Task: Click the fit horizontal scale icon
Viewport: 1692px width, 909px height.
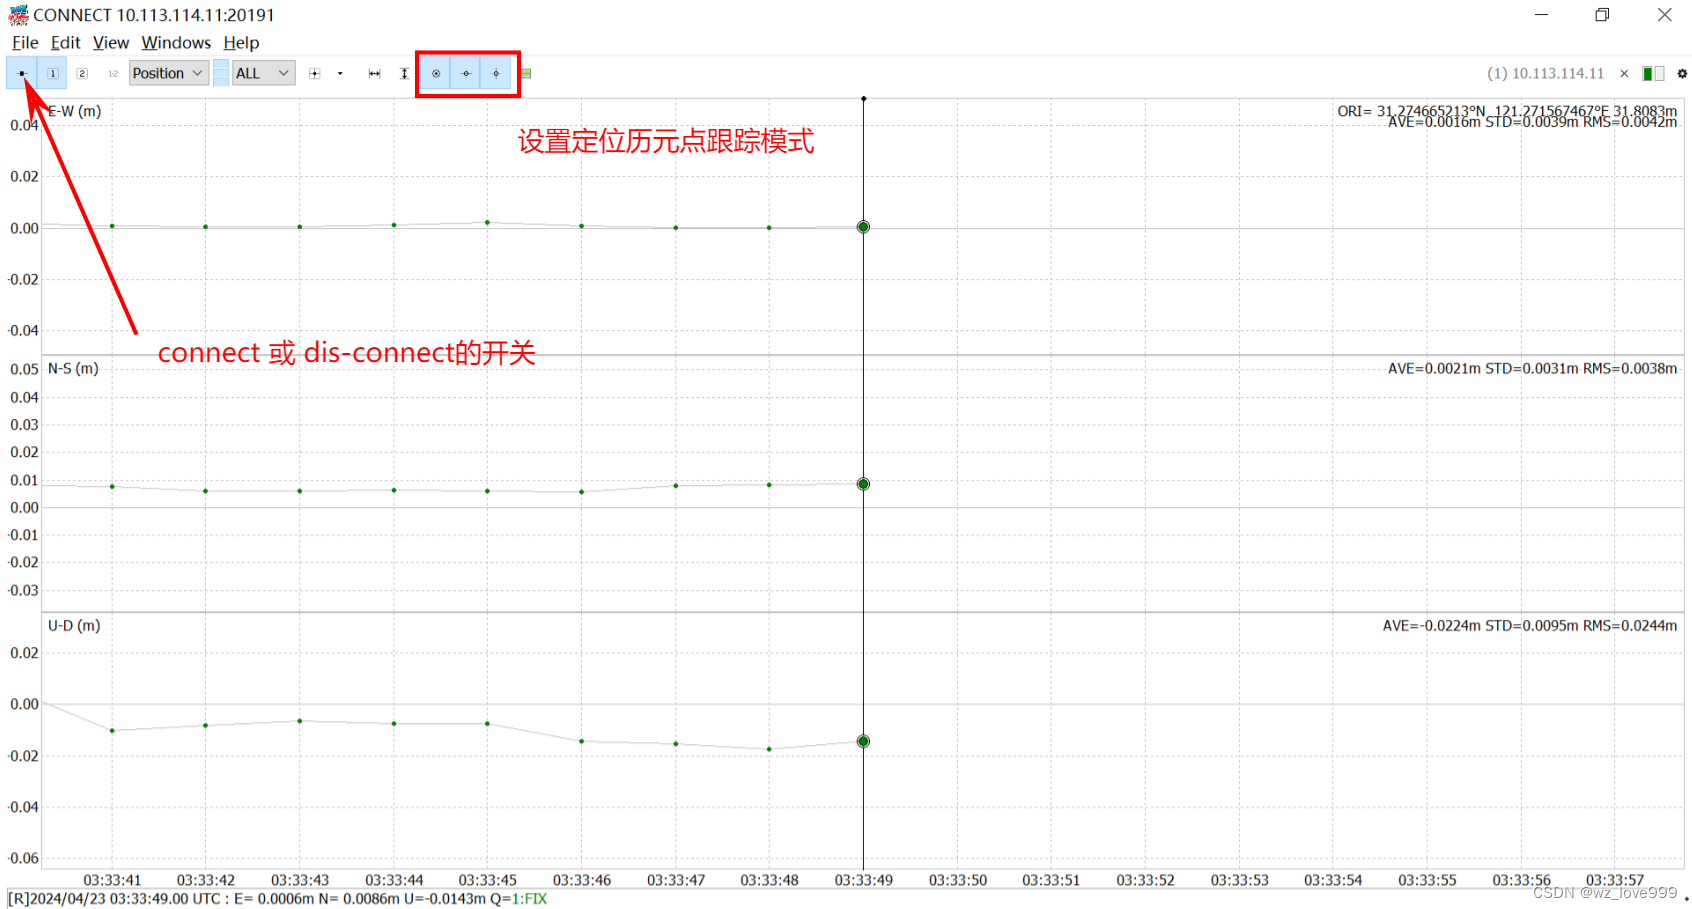Action: (373, 73)
